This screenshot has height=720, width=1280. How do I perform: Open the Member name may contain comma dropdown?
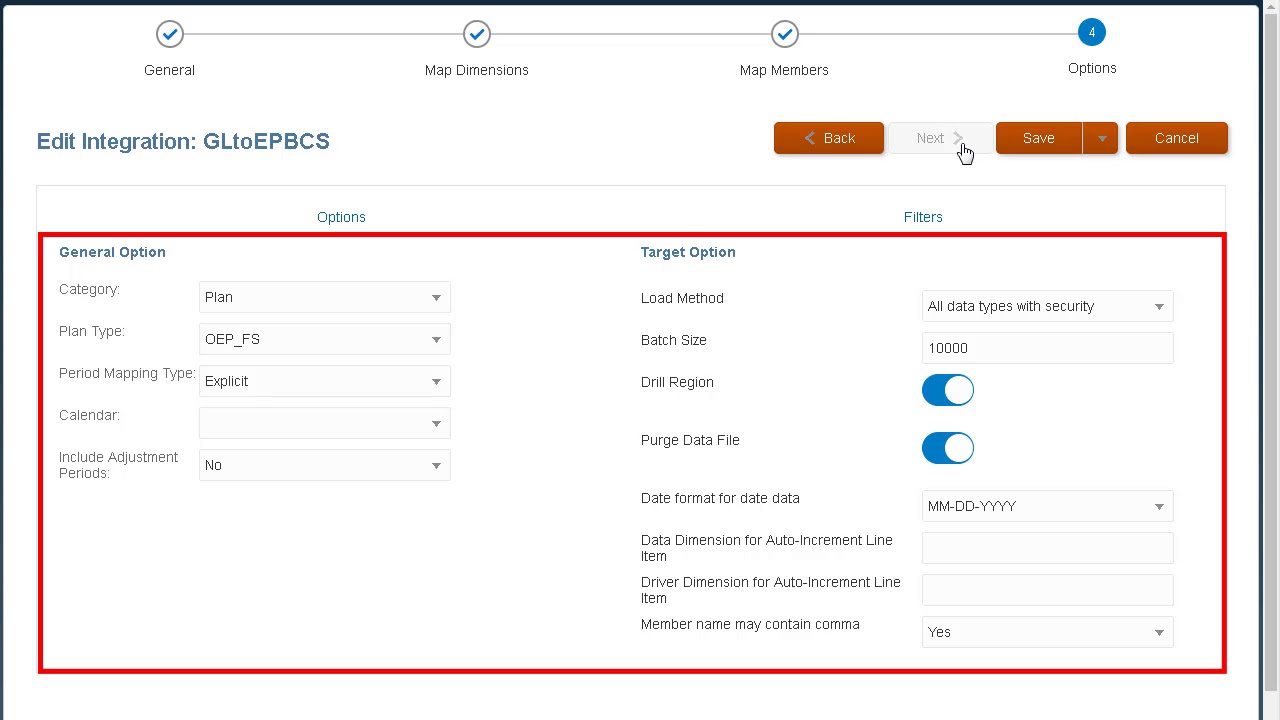tap(1048, 632)
